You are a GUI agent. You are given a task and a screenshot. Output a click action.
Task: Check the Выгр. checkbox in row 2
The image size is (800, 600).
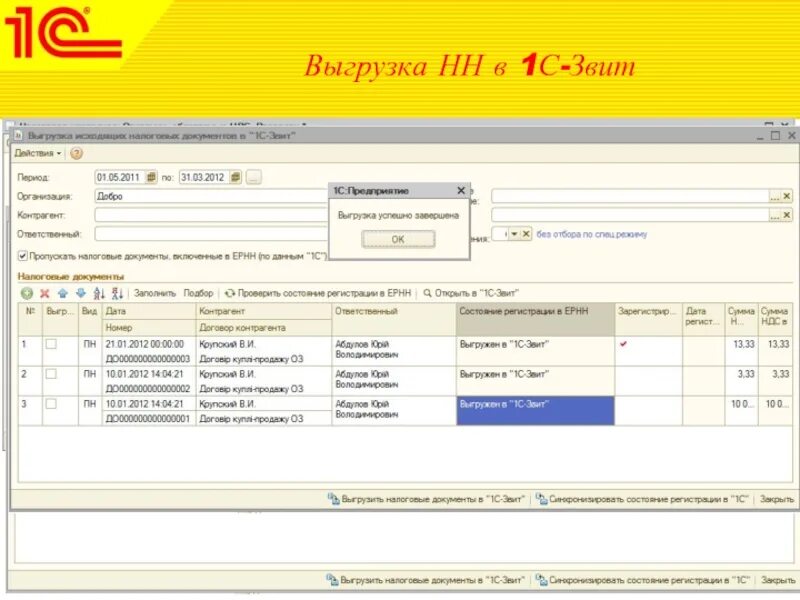click(51, 374)
